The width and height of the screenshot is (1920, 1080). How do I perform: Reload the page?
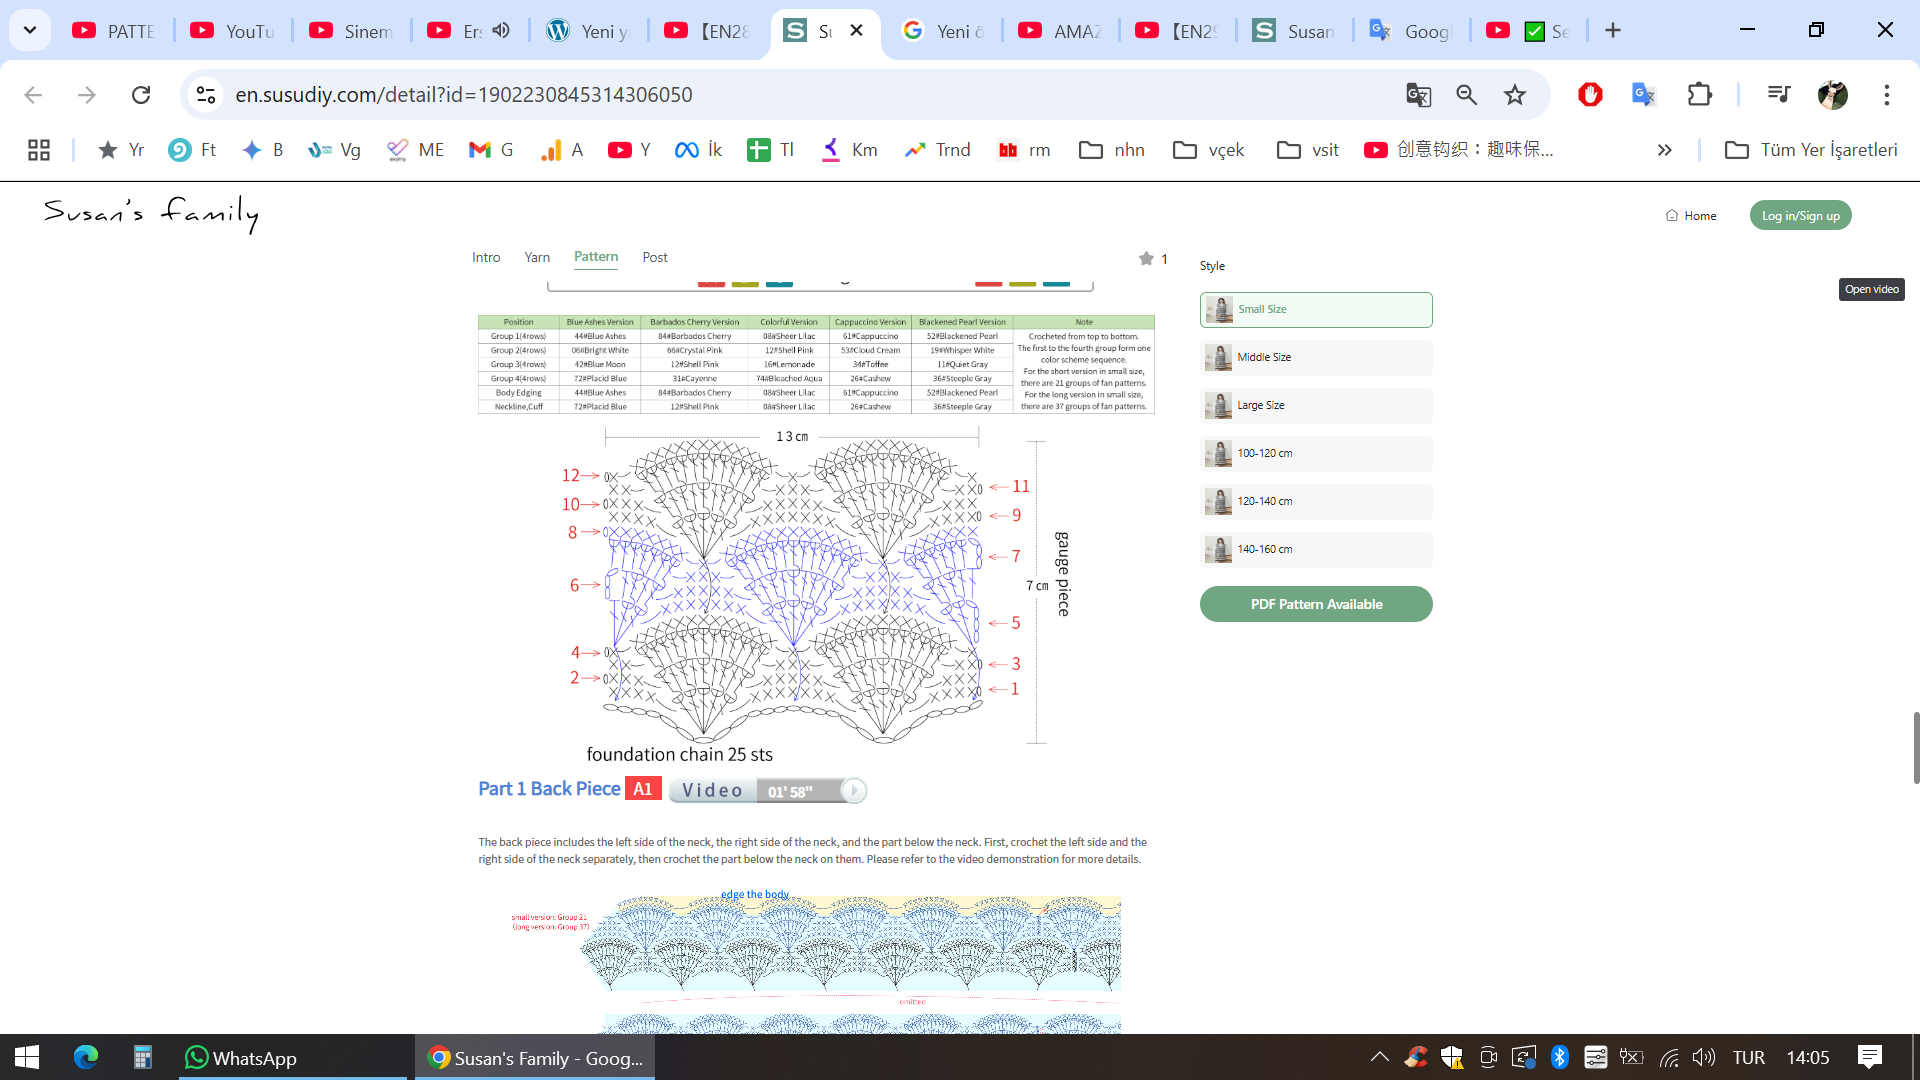(141, 95)
